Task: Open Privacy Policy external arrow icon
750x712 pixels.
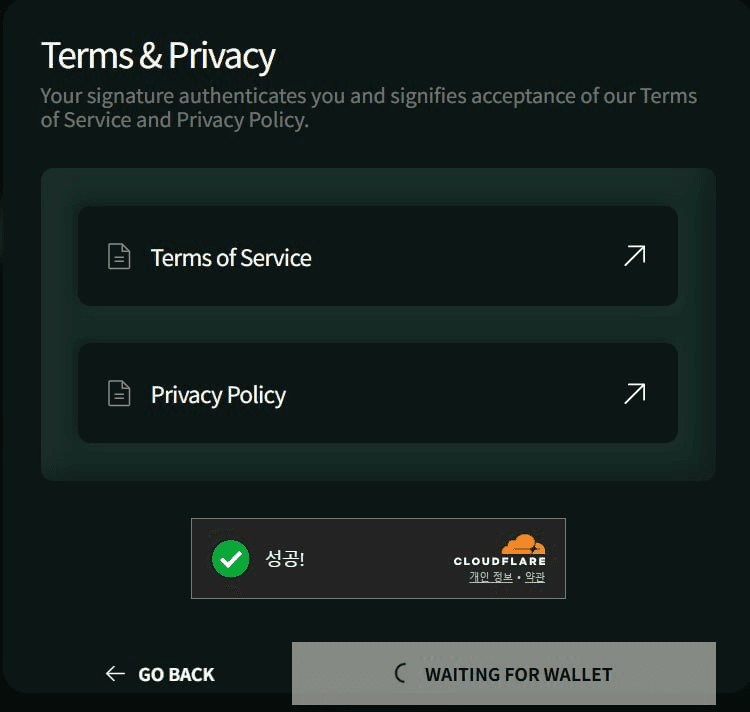Action: [634, 393]
